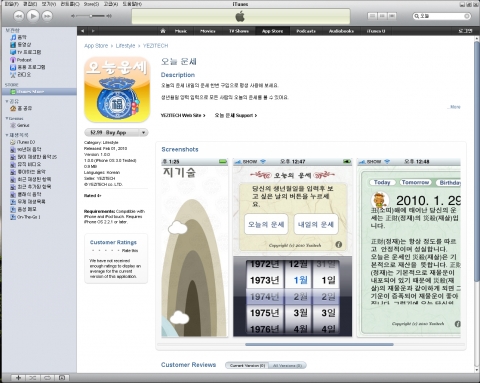Click the YEZITECH breadcrumb link
Screen dimensions: 480x383
click(x=155, y=46)
